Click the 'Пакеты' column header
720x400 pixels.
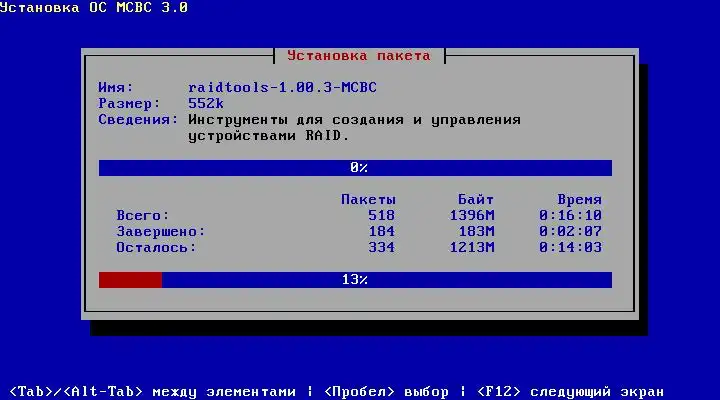368,199
